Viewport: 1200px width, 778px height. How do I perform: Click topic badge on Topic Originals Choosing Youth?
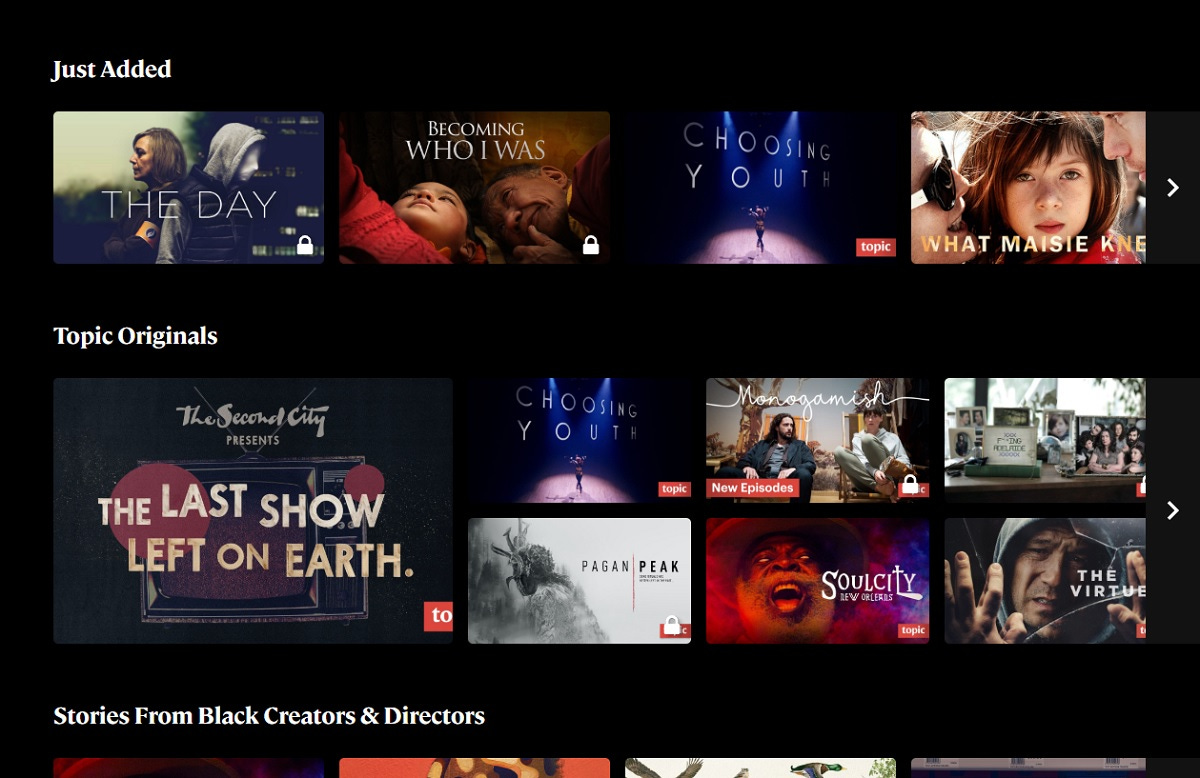[x=674, y=489]
